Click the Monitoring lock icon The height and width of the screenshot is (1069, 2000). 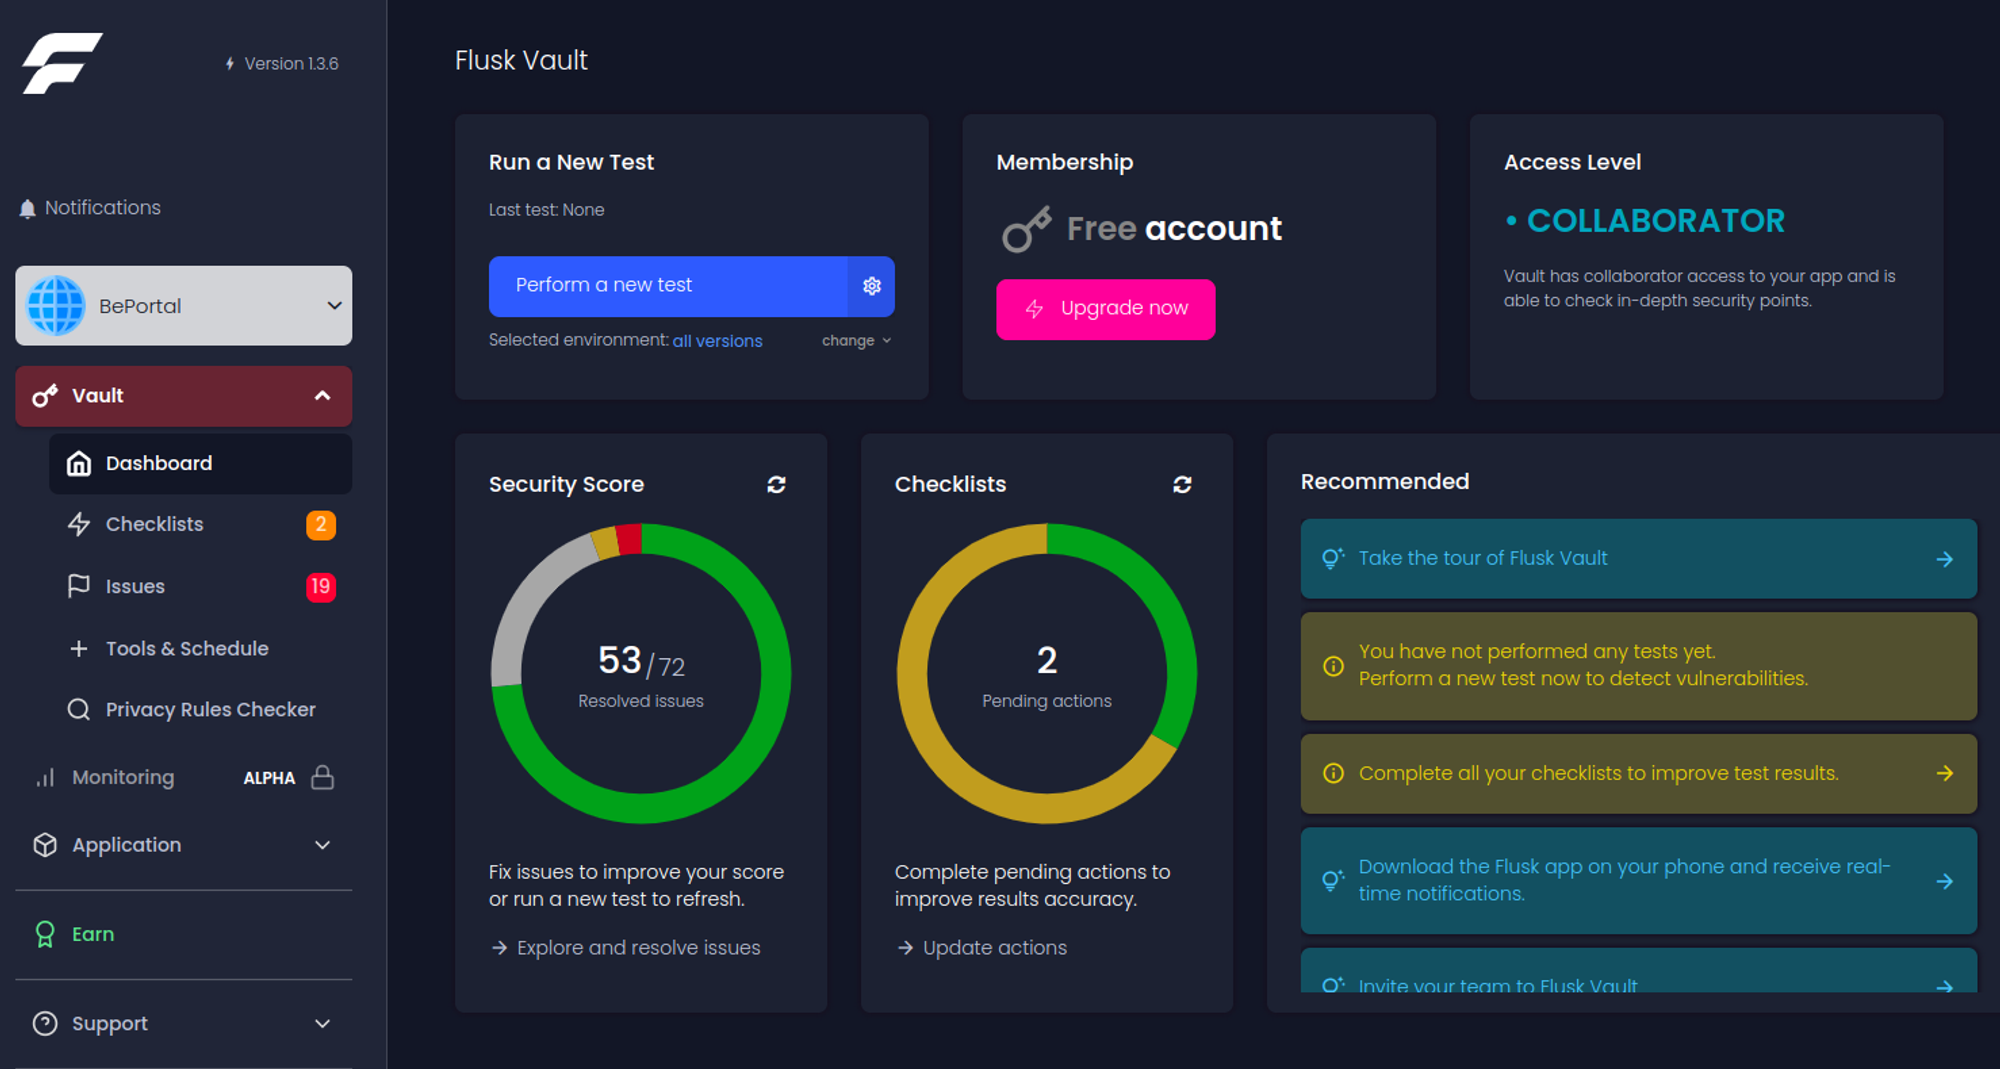322,777
